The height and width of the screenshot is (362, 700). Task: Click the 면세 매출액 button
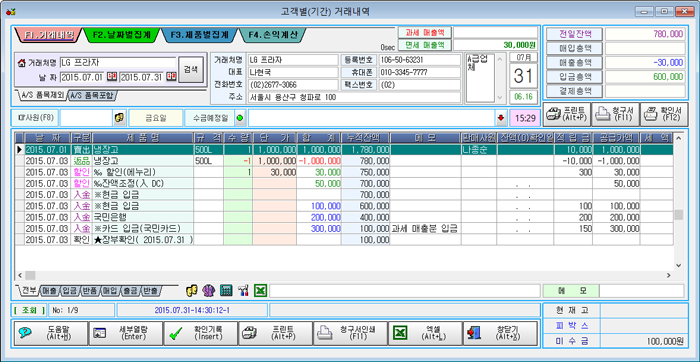pos(425,45)
